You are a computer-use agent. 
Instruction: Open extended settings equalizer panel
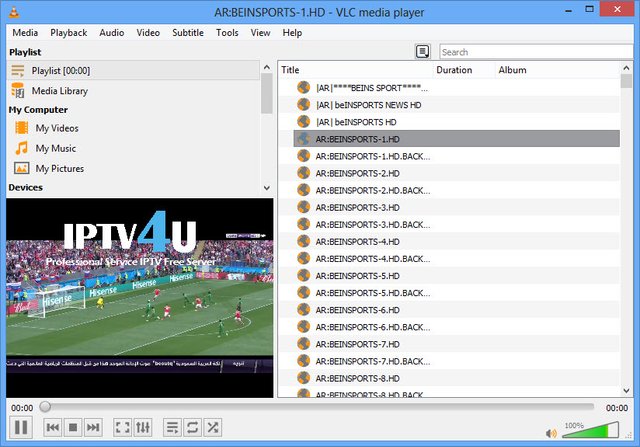tap(142, 427)
